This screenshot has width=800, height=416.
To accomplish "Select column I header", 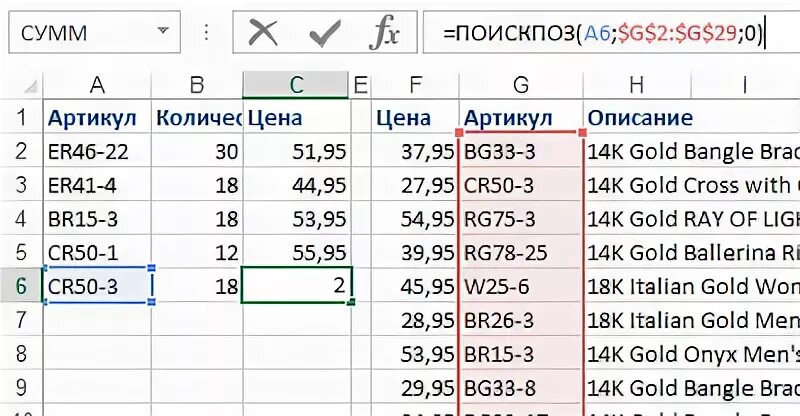I will click(744, 85).
